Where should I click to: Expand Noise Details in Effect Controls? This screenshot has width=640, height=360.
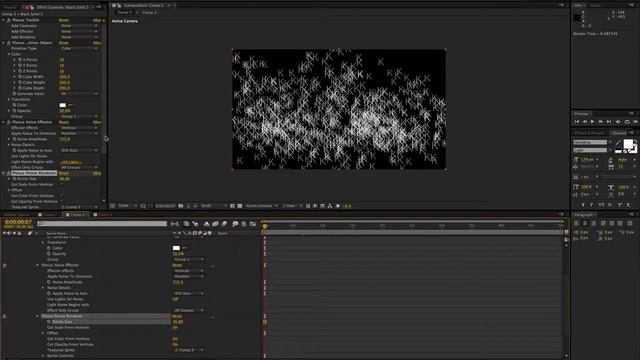[x=9, y=145]
